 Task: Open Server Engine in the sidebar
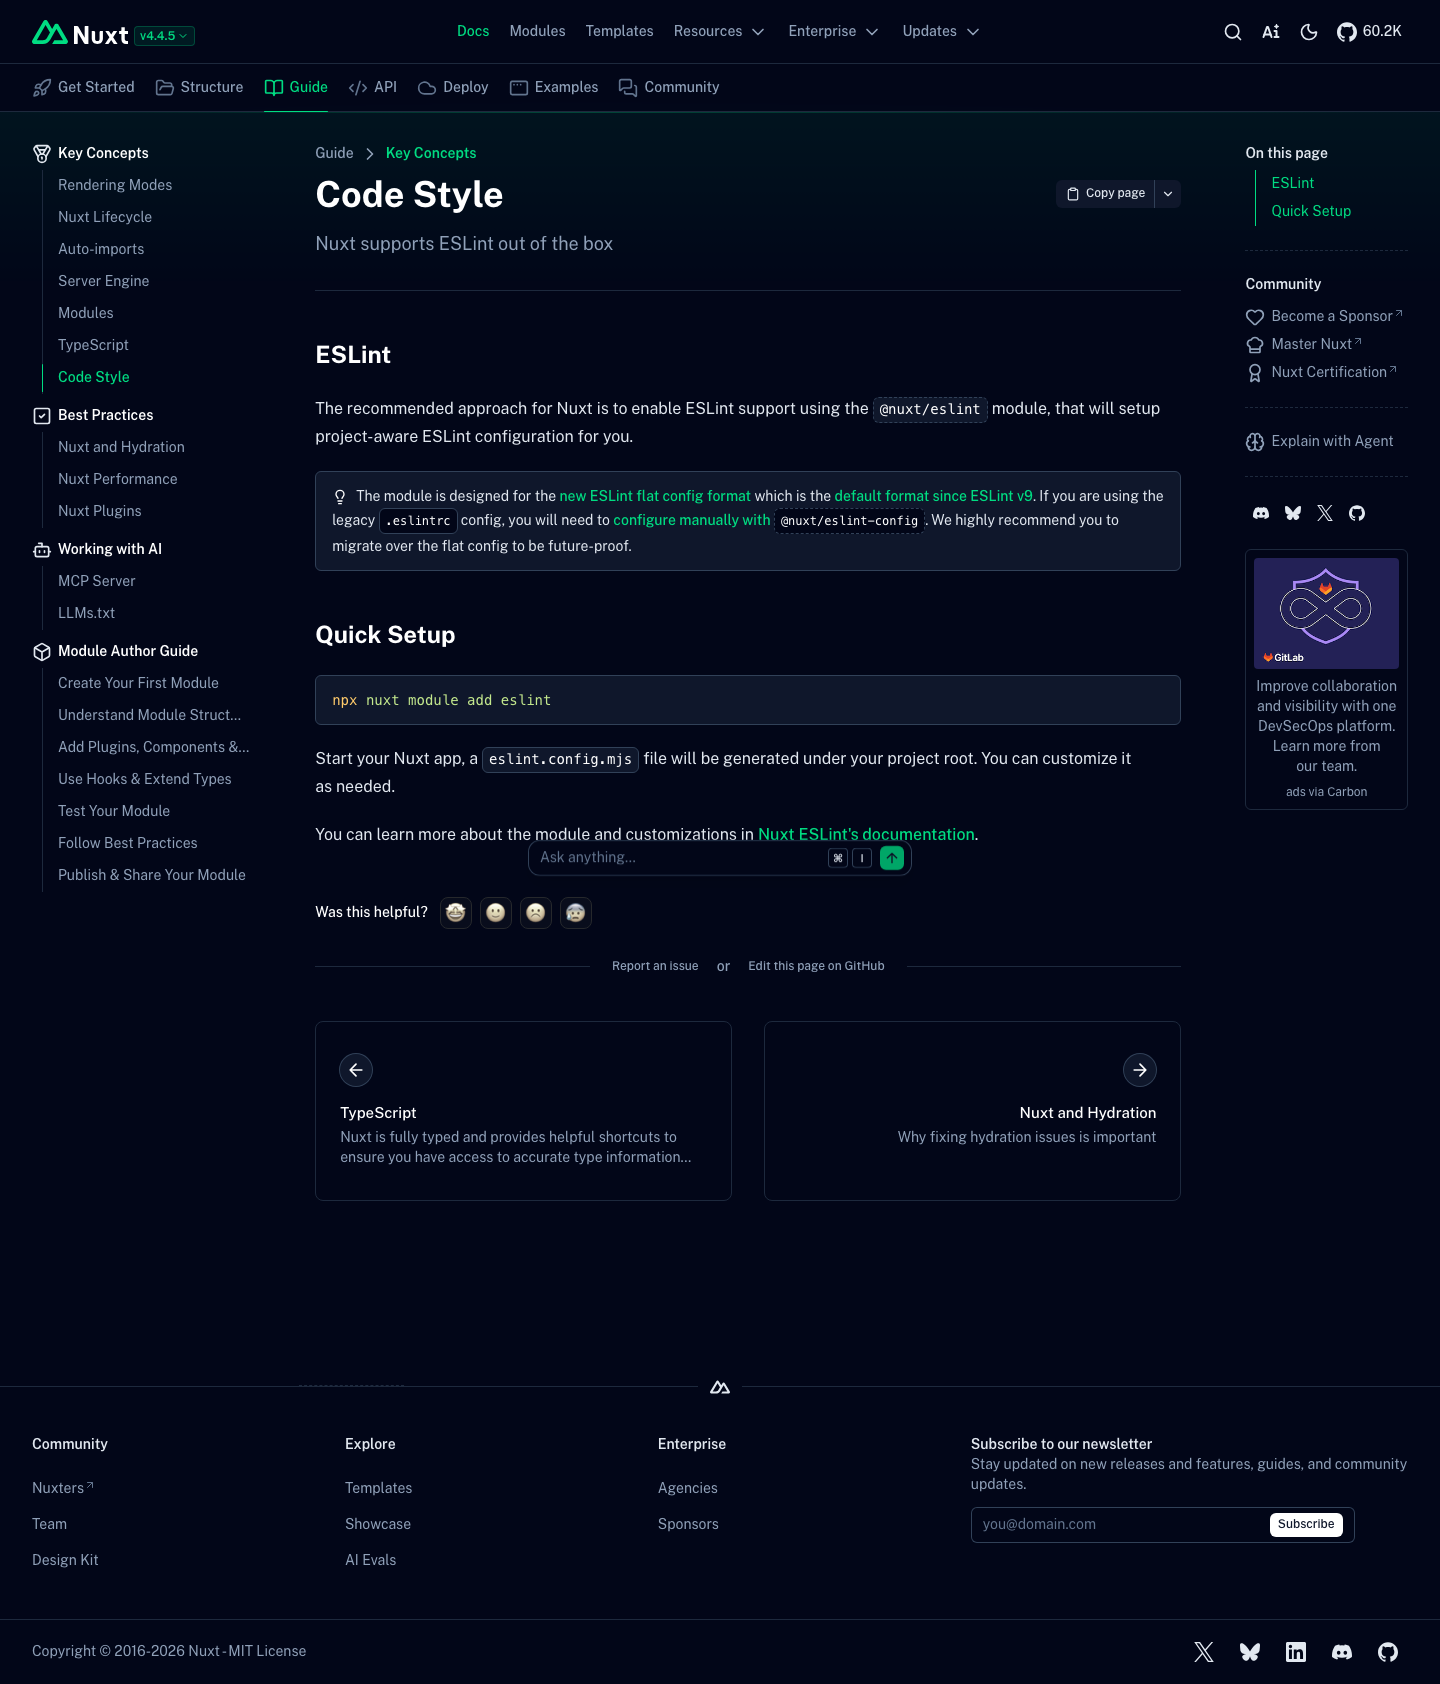tap(104, 282)
